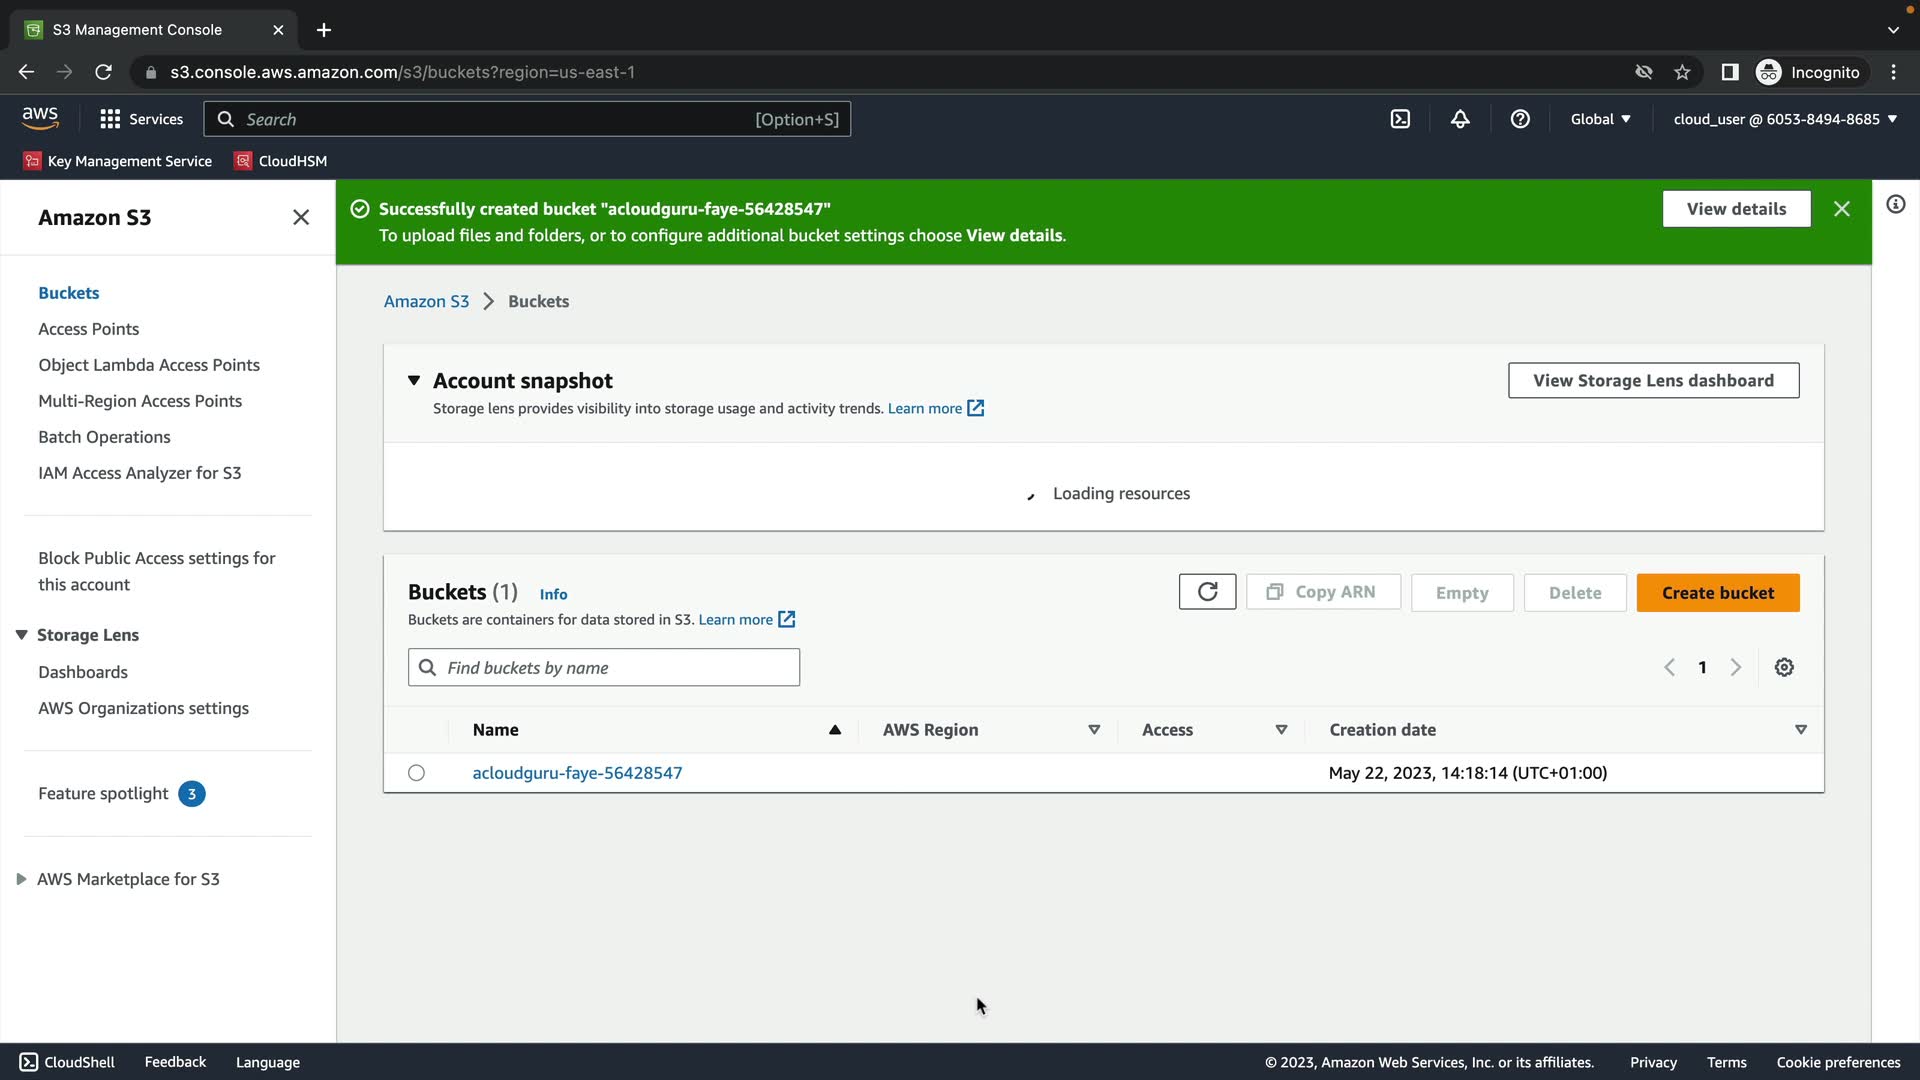Open the notifications bell

1460,119
